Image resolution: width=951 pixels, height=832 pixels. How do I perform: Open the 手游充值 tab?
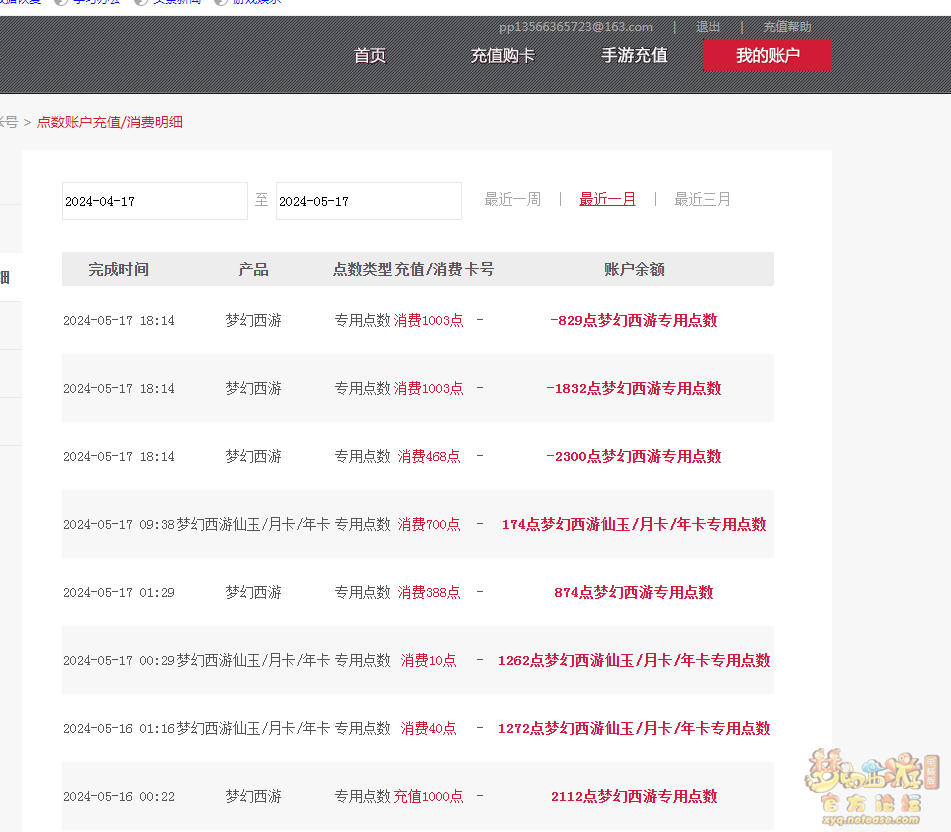tap(634, 56)
